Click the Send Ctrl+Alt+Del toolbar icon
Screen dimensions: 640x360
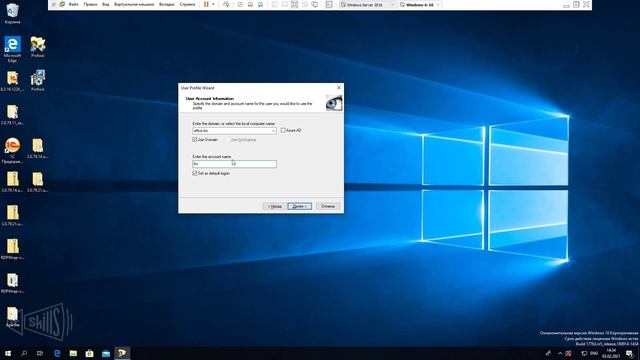click(226, 4)
